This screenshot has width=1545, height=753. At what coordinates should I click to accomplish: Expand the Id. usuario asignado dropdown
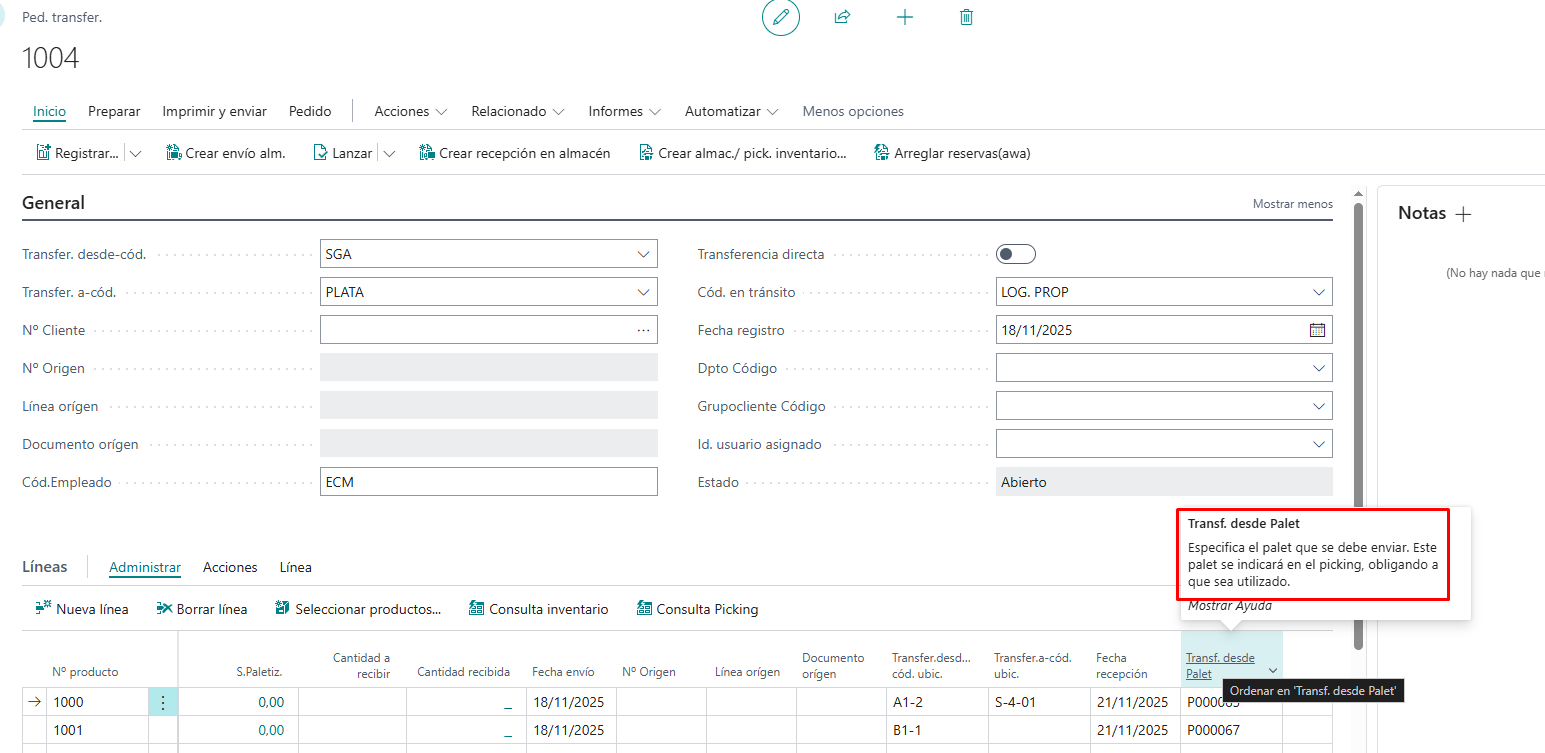[1317, 444]
